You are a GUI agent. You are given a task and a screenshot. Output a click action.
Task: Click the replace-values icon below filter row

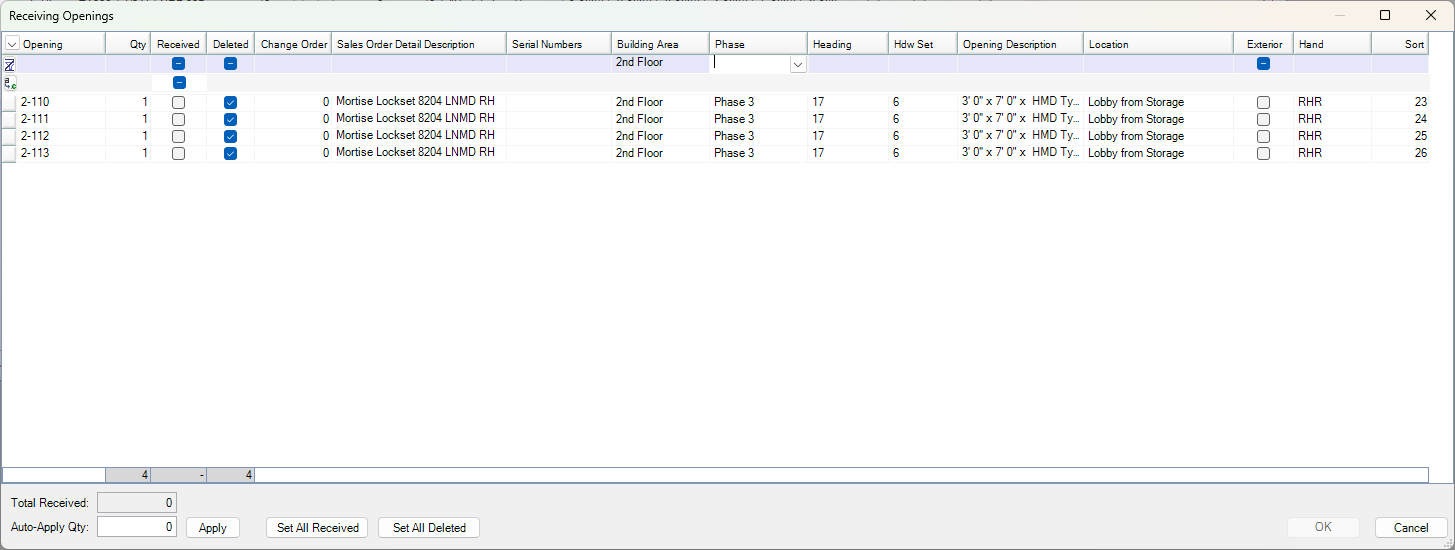[10, 83]
